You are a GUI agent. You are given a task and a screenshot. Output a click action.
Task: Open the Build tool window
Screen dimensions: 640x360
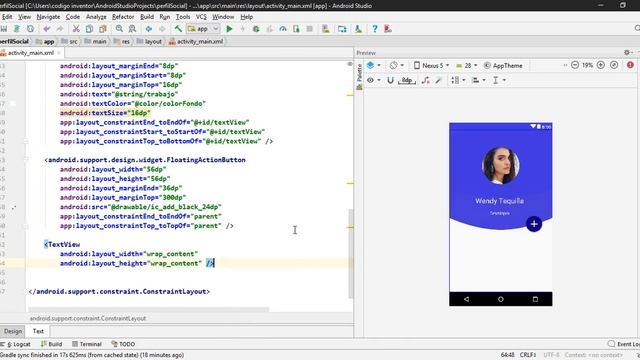(x=51, y=344)
